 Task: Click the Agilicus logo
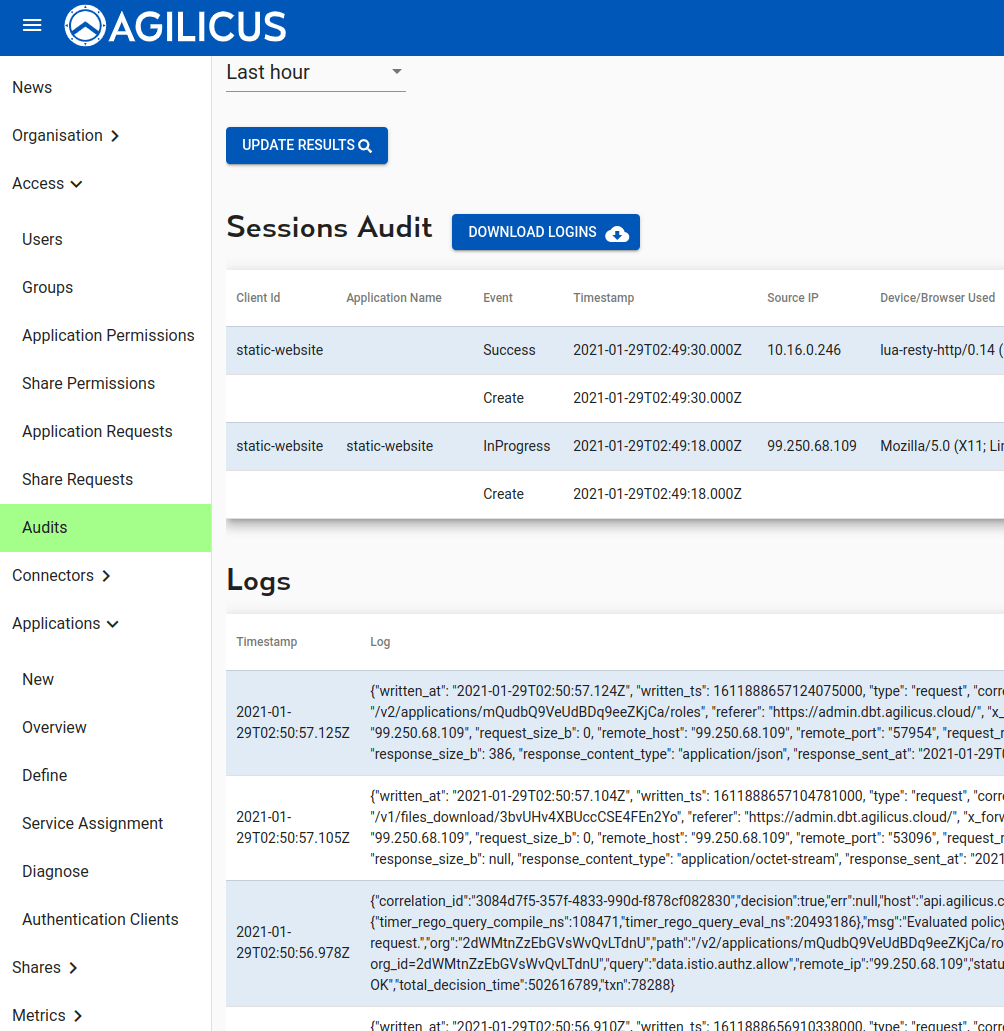[175, 27]
